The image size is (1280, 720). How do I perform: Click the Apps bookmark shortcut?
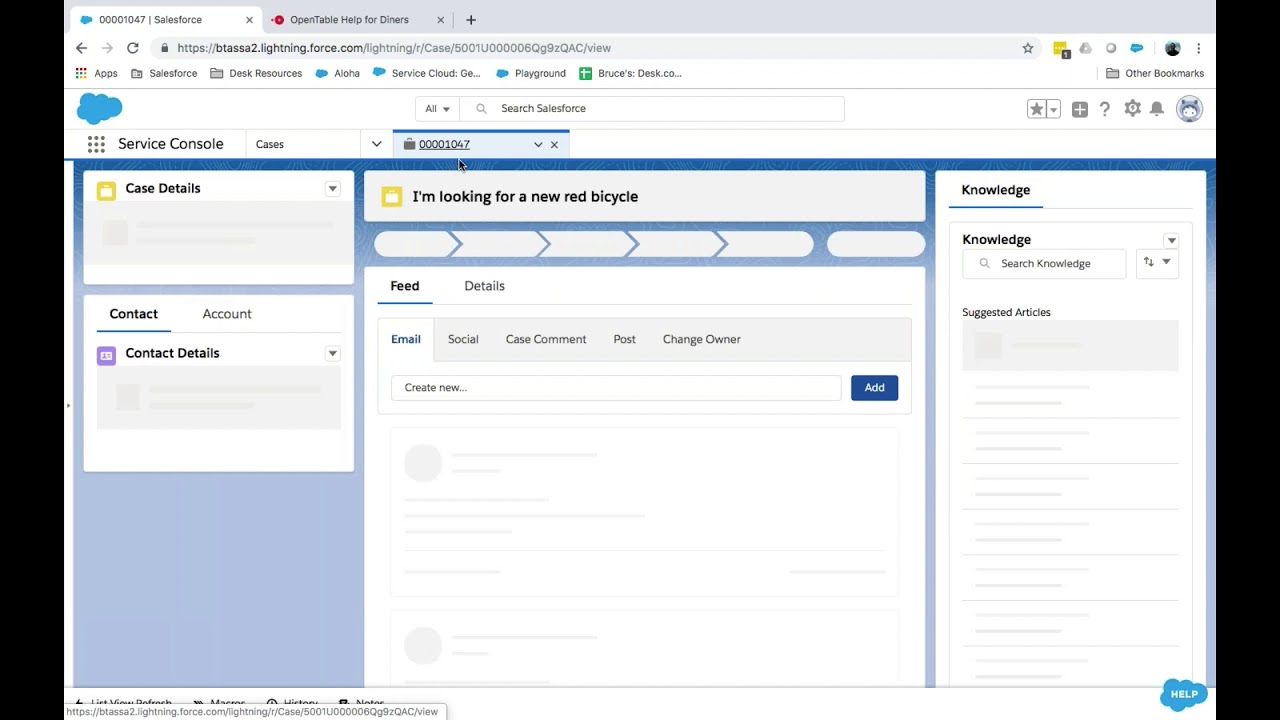96,73
